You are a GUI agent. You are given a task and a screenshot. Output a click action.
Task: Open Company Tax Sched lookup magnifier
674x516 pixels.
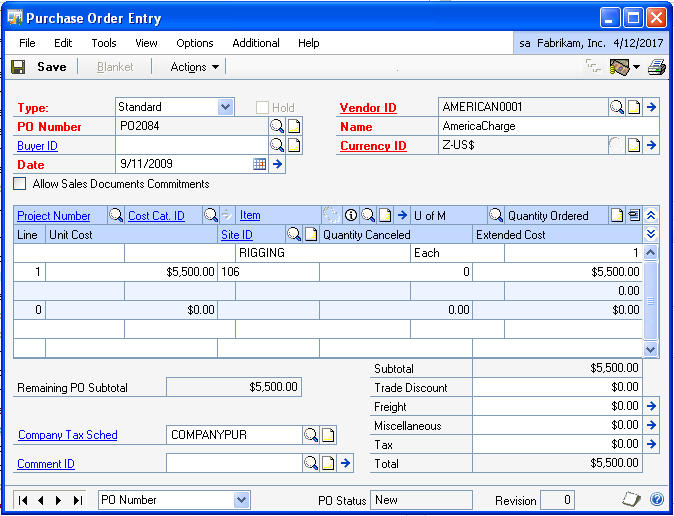click(x=311, y=435)
